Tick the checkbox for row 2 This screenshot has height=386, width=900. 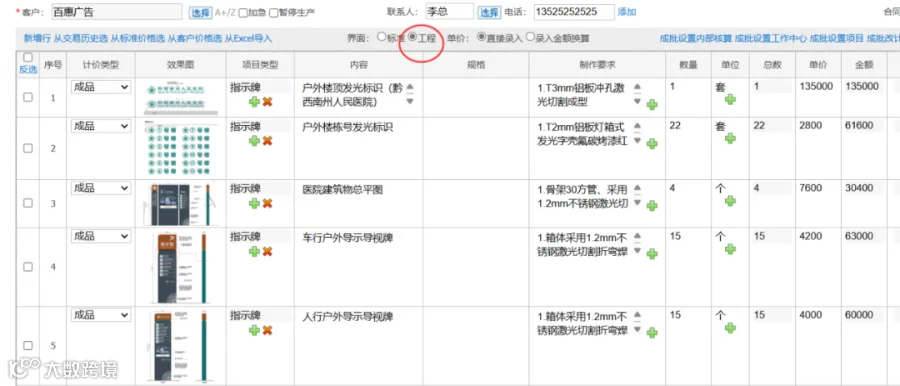click(28, 148)
